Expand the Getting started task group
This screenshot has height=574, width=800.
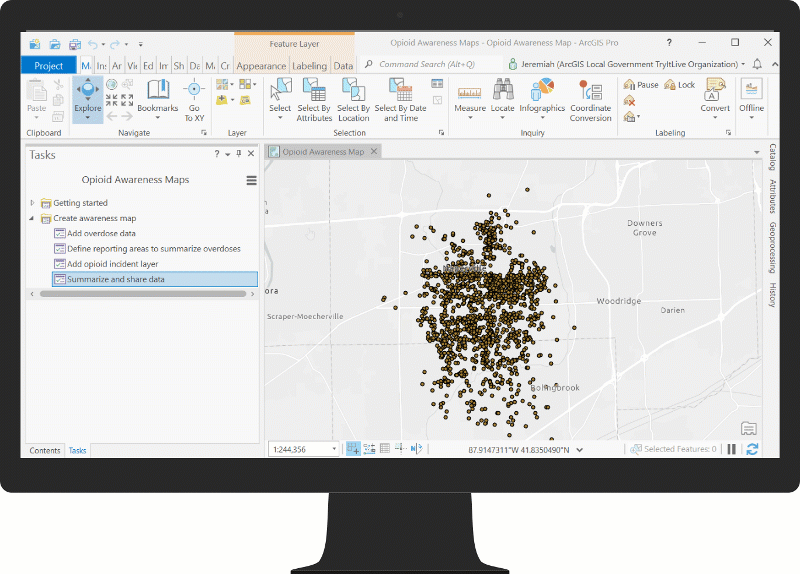33,203
